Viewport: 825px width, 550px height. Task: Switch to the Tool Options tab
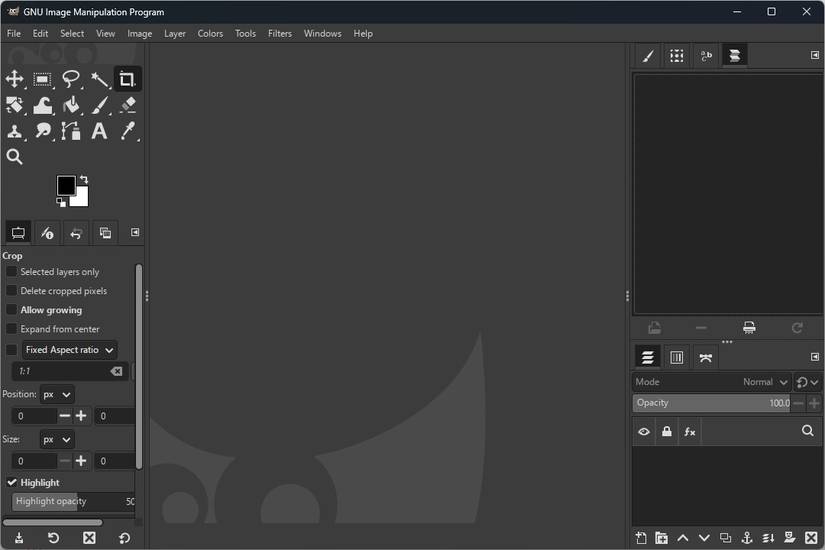tap(18, 233)
